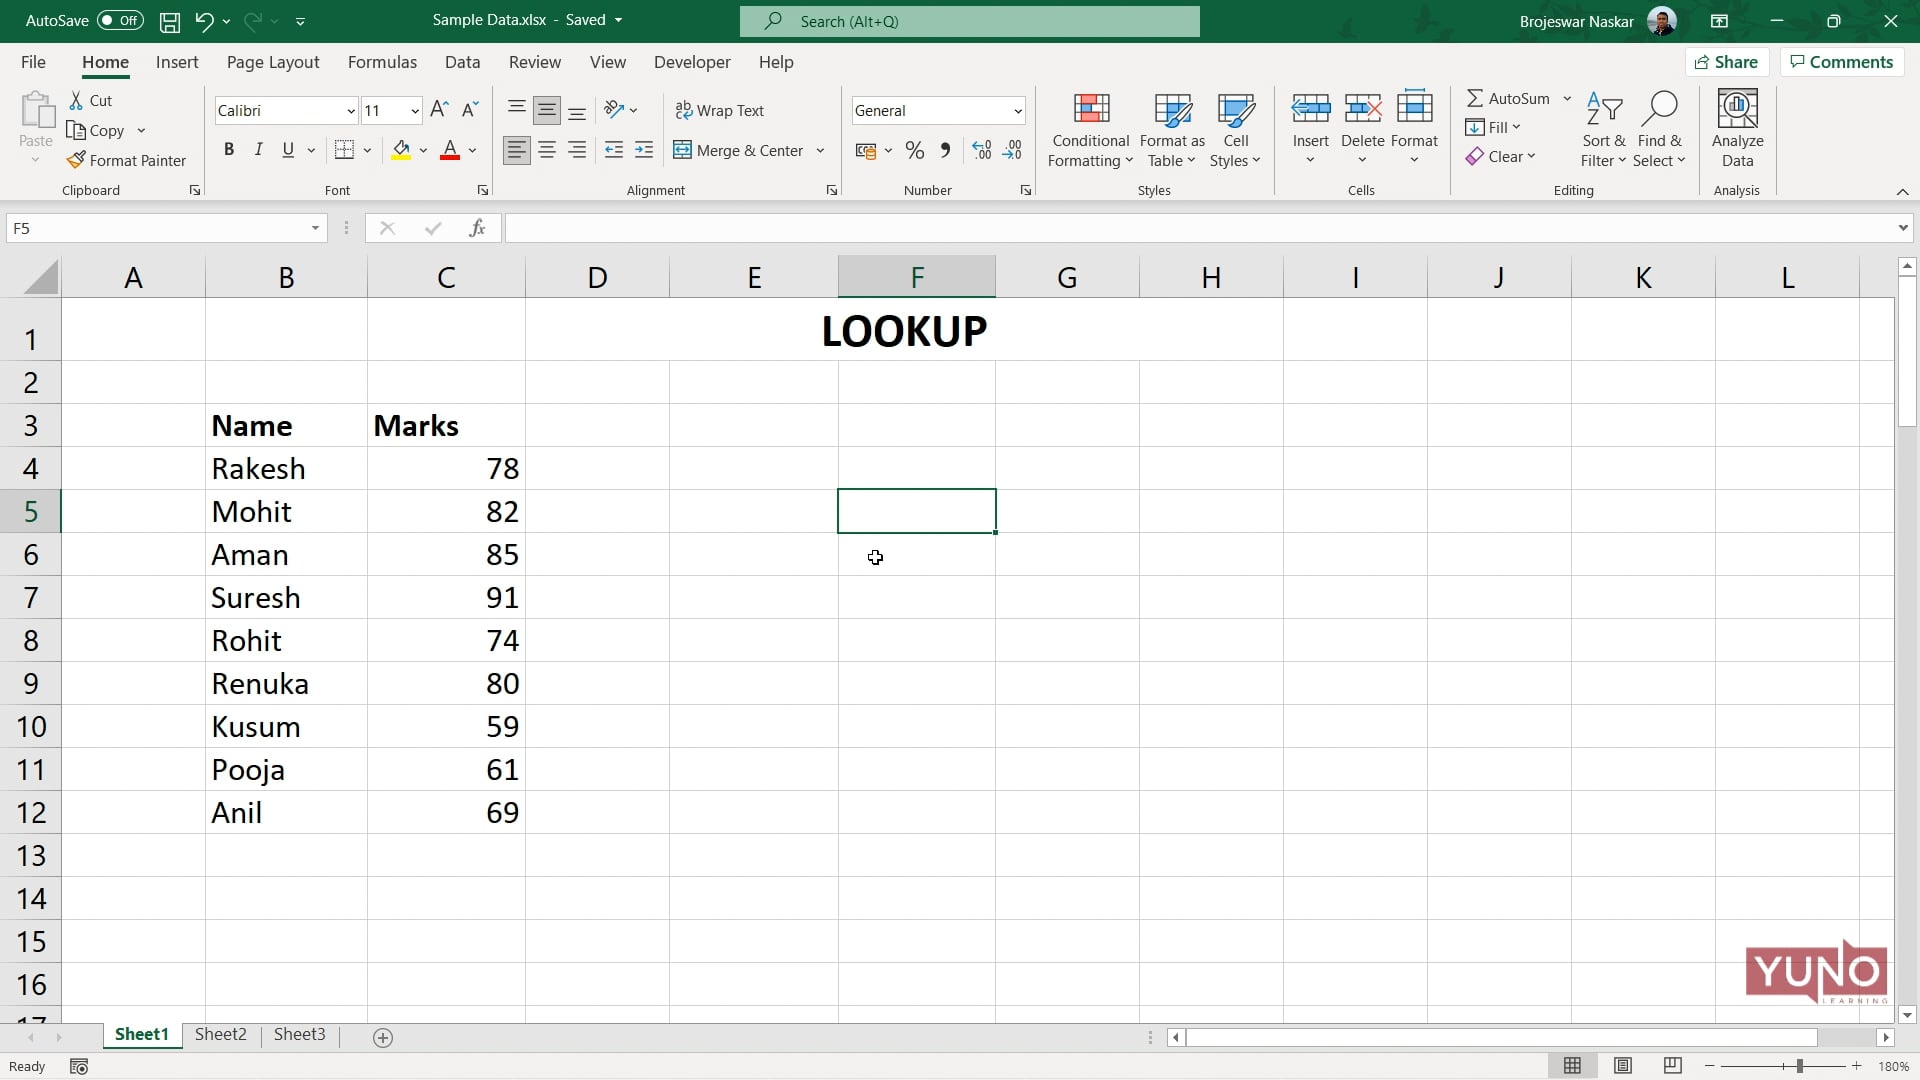The image size is (1920, 1080).
Task: Increase font size with the A-up icon
Action: [439, 110]
